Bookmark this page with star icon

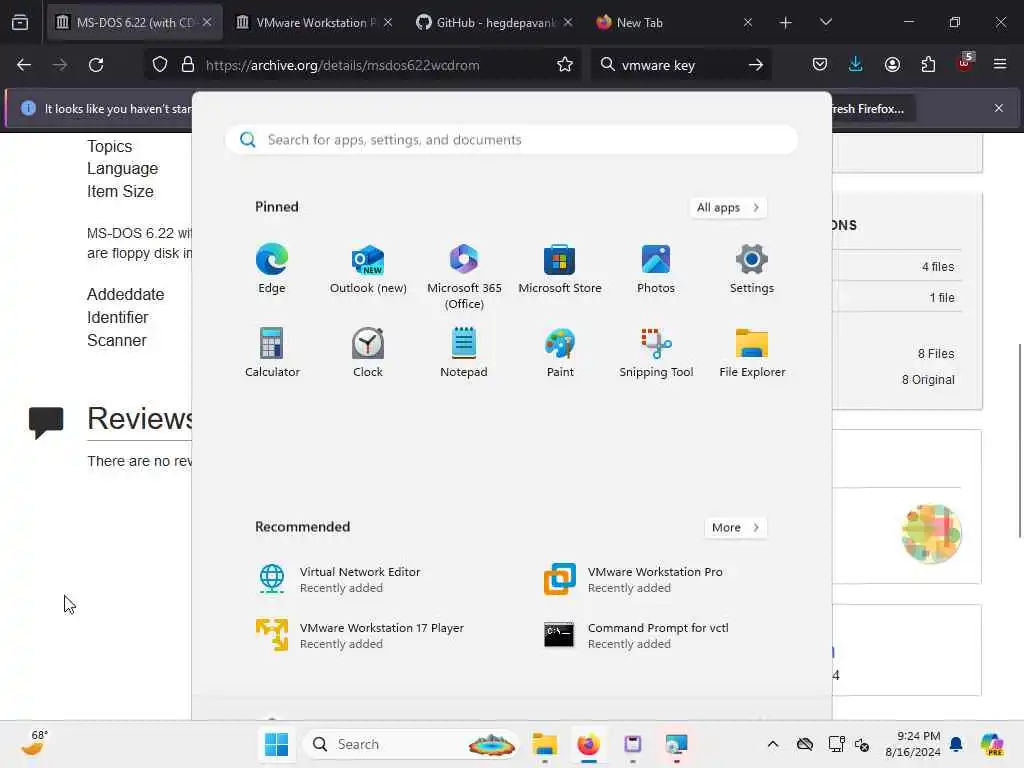coord(565,65)
